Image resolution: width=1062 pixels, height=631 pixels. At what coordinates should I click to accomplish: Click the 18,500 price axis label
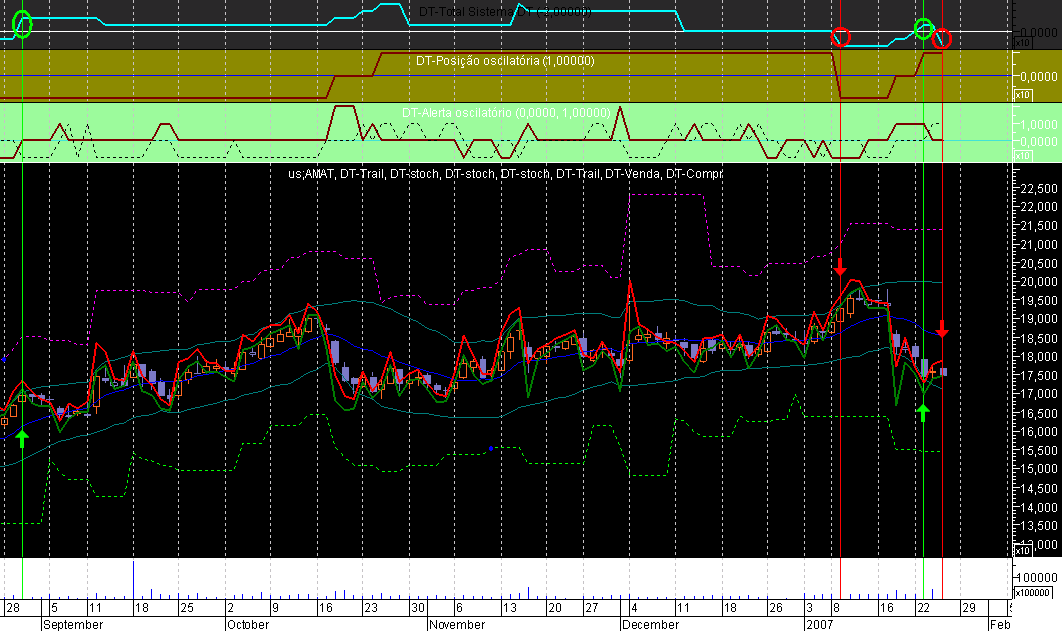click(1038, 338)
